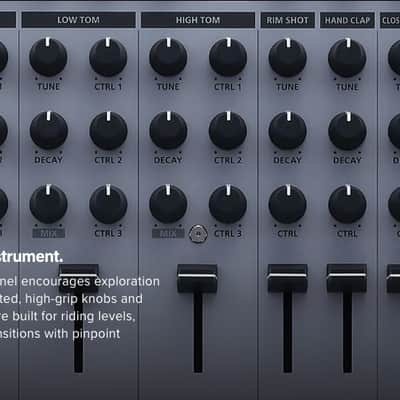Adjust the Low Tom CTRL 1 knob
The height and width of the screenshot is (400, 400).
coord(108,57)
